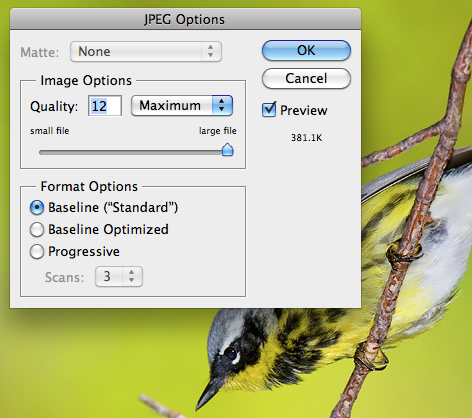Click the OK button
Viewport: 472px width, 418px height.
coord(306,51)
